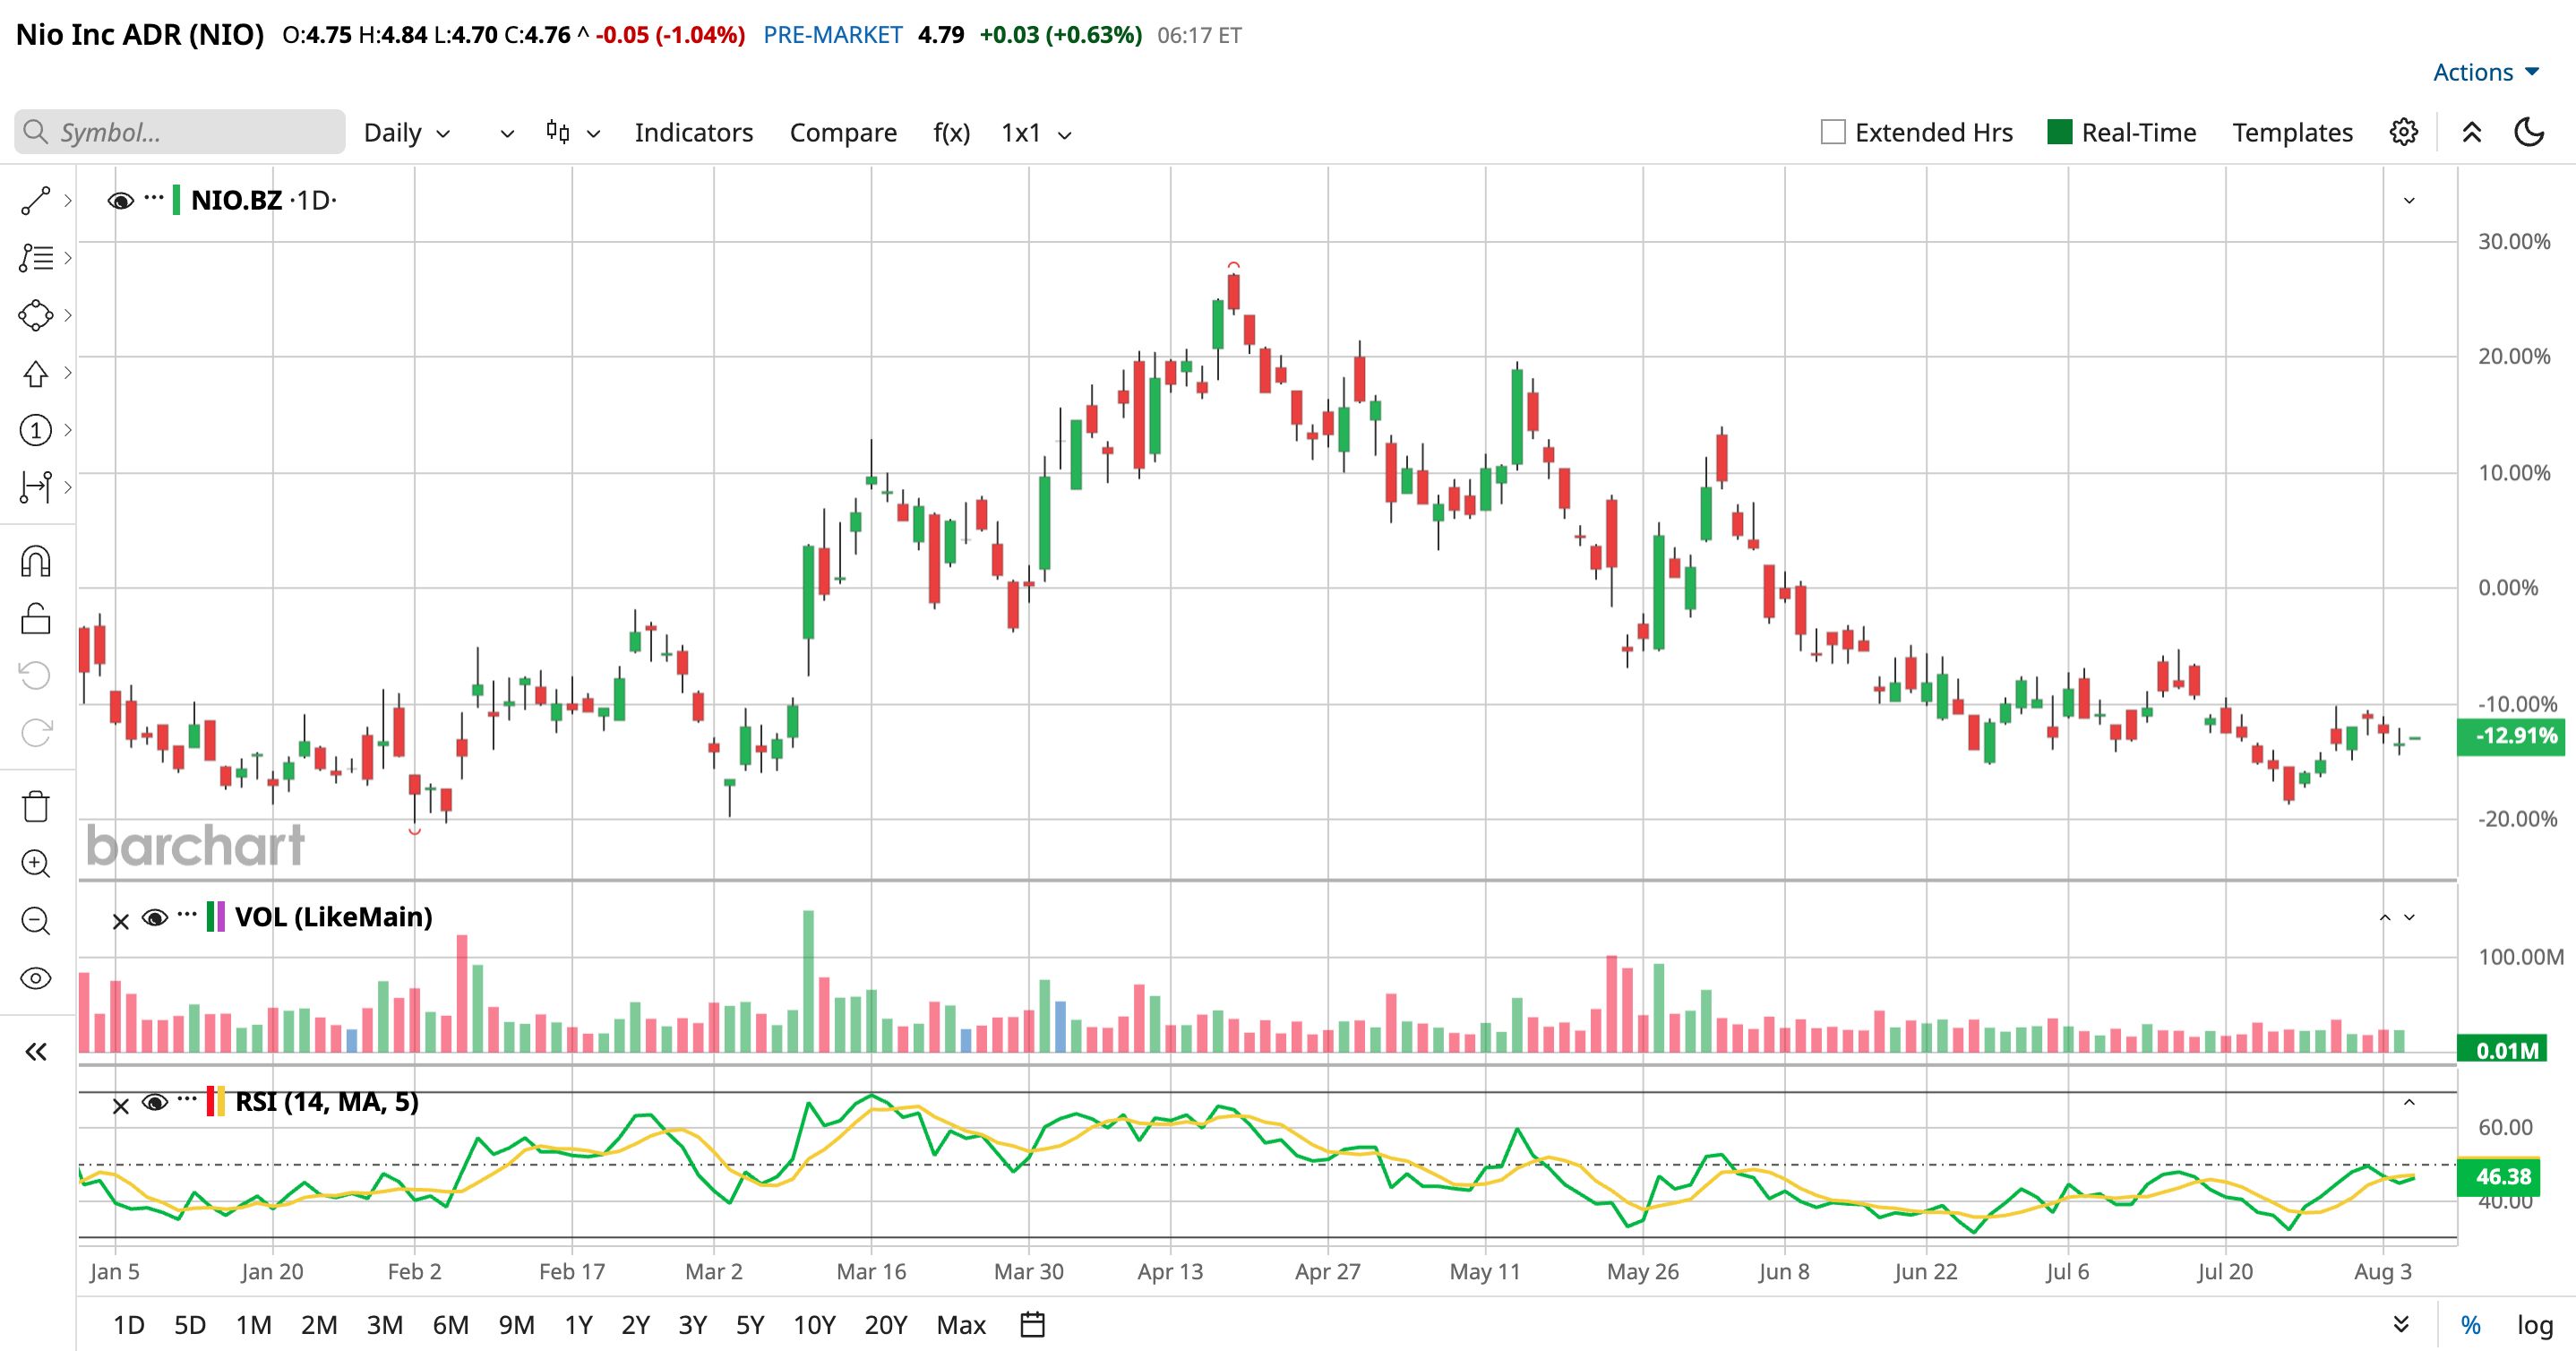Open the Templates menu
The width and height of the screenshot is (2576, 1351).
2293,132
